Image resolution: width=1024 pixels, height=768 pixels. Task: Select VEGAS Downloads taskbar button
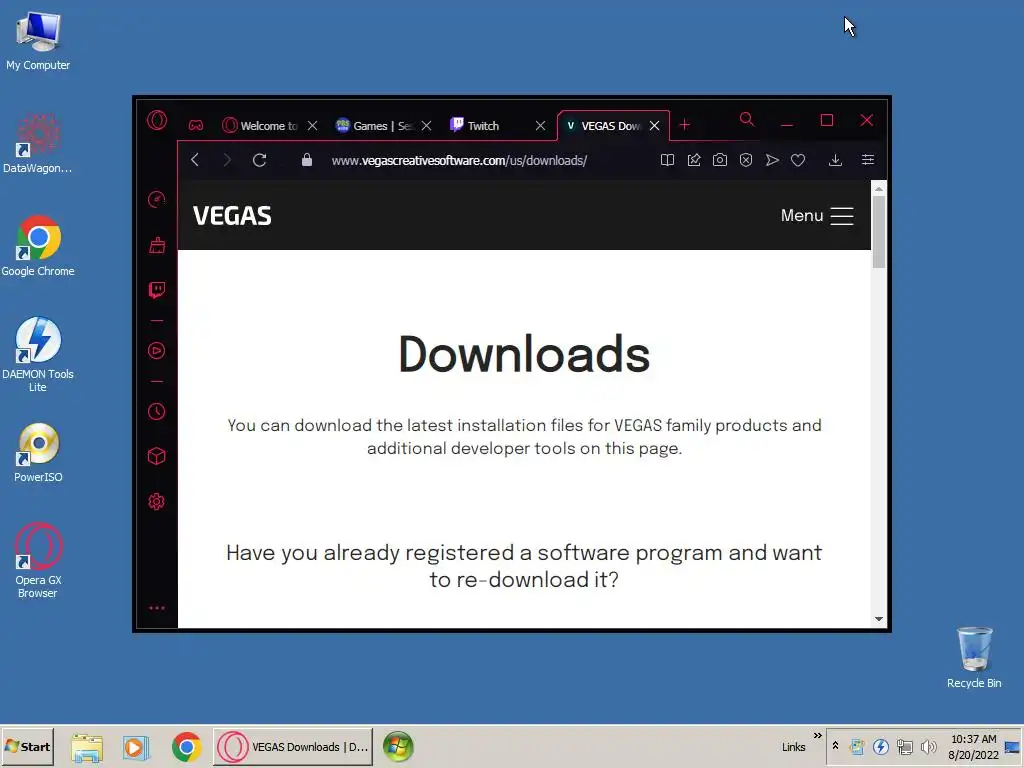pyautogui.click(x=293, y=747)
